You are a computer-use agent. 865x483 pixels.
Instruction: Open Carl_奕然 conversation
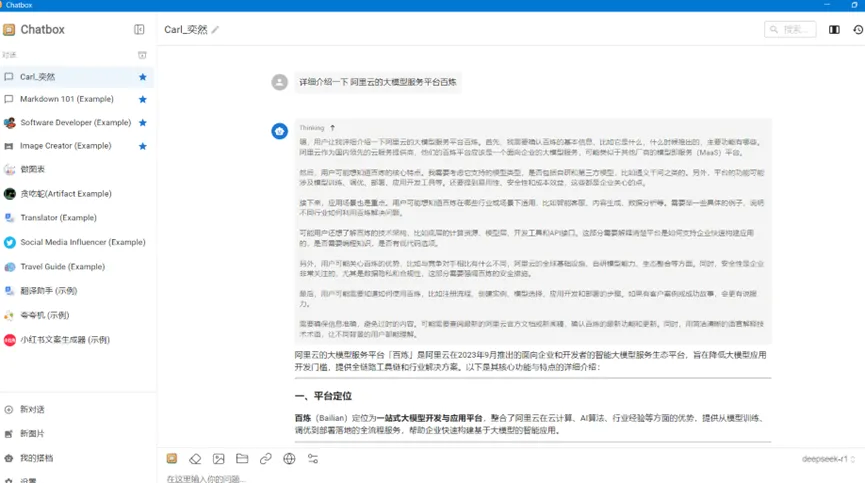[x=77, y=77]
